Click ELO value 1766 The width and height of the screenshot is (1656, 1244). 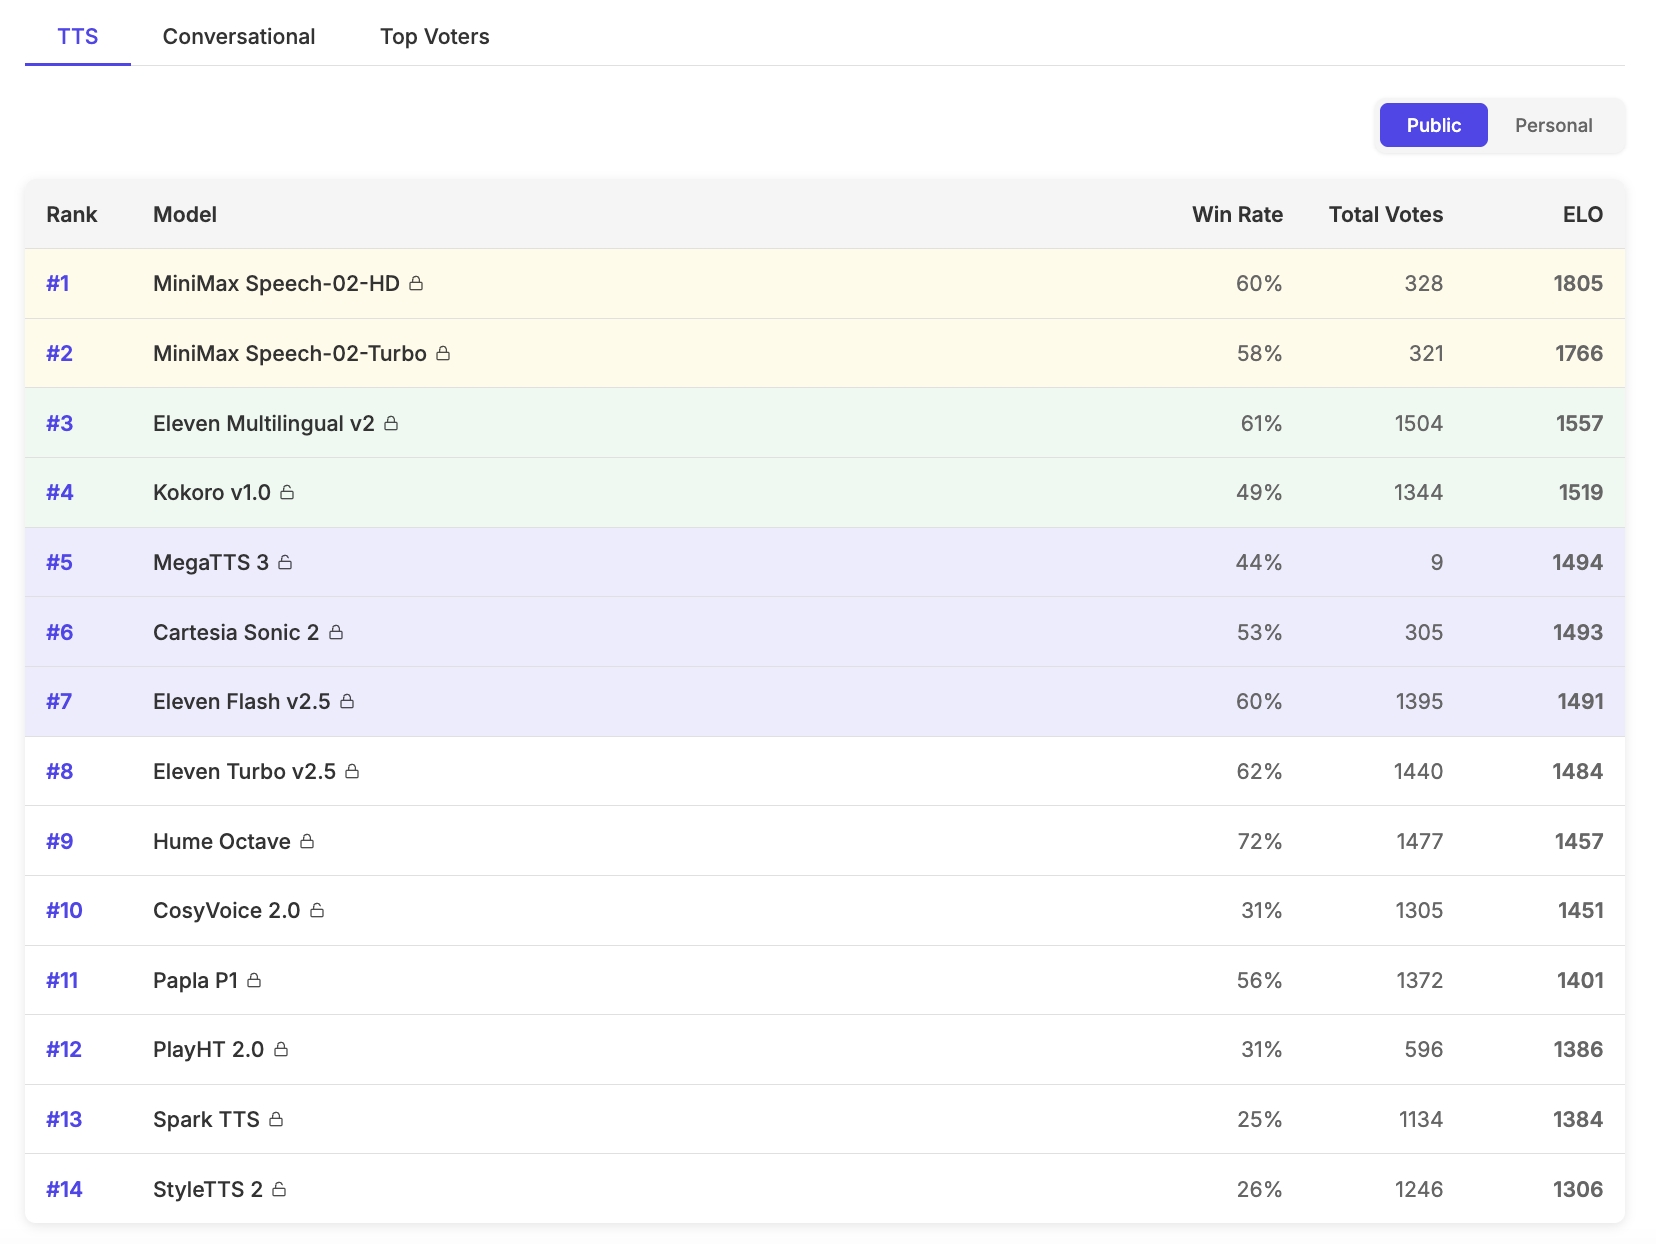click(x=1579, y=353)
